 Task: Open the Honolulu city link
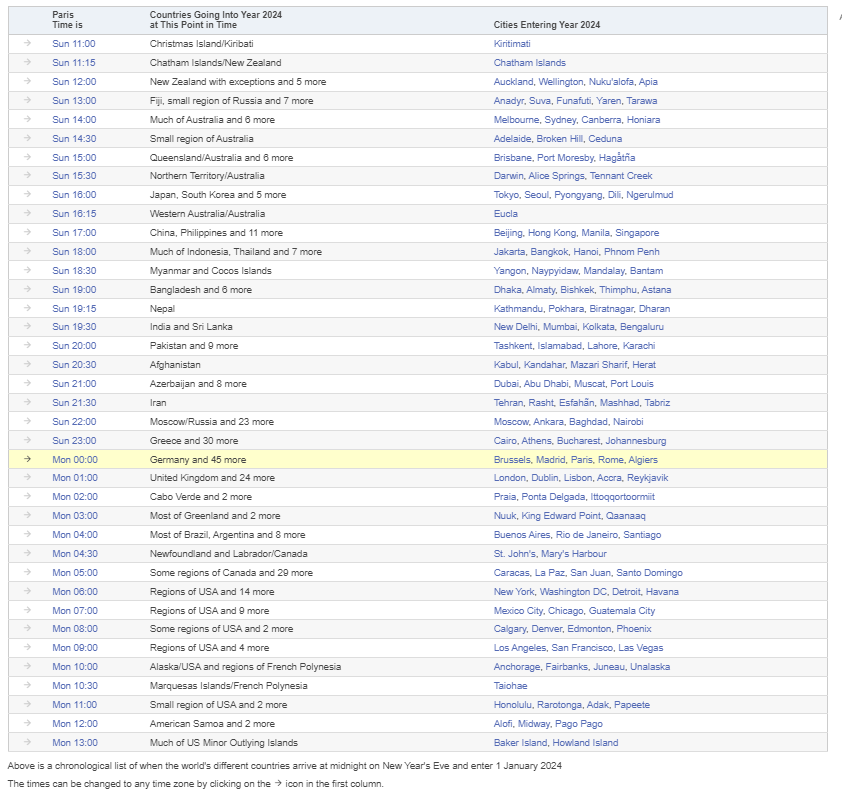click(513, 705)
